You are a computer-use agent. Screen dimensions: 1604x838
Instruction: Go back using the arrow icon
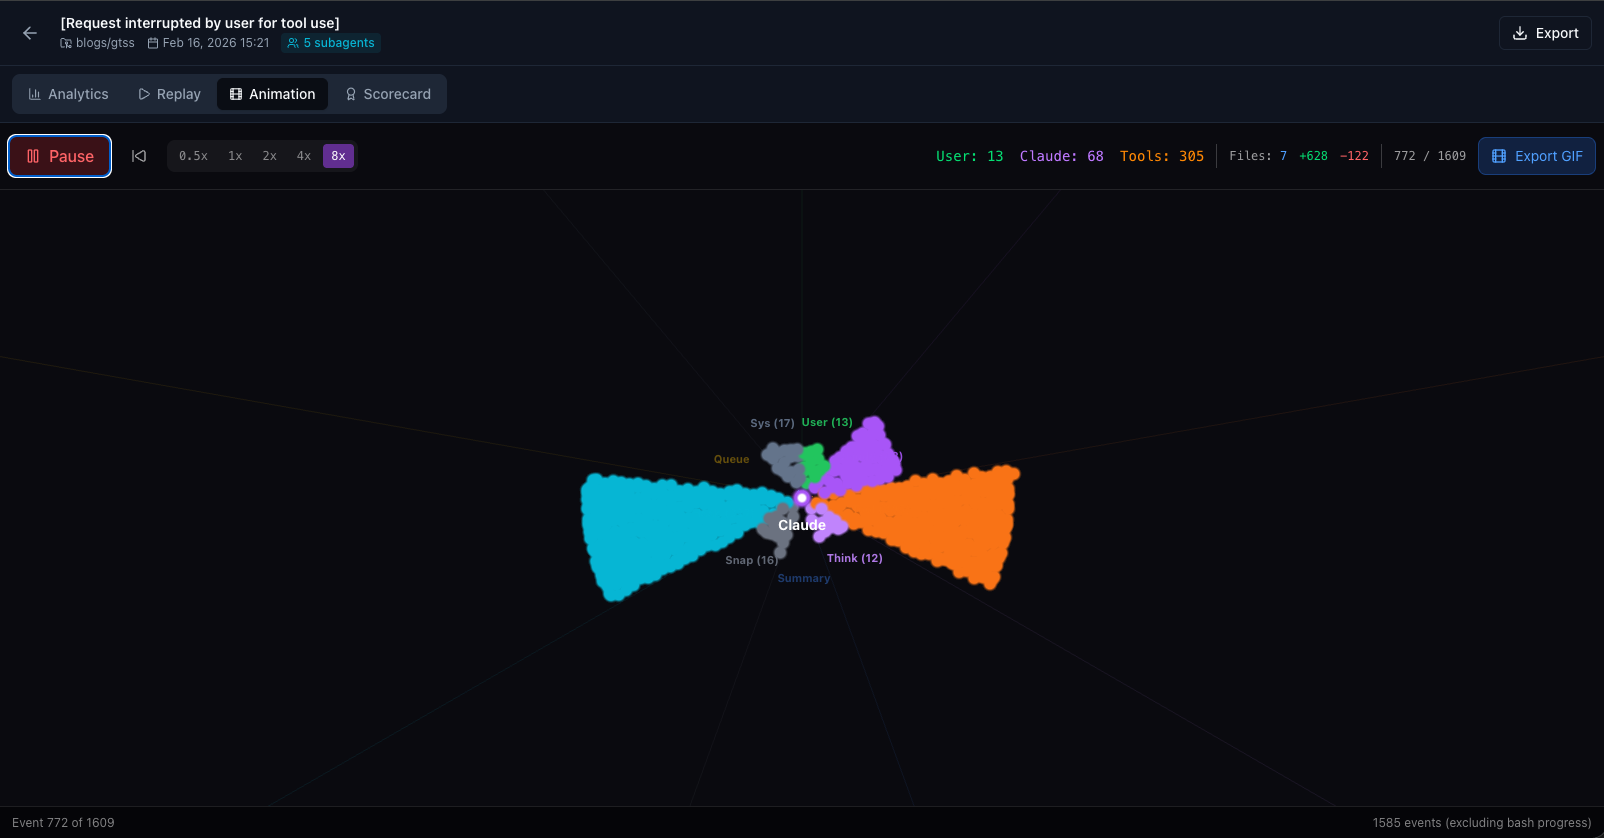(x=30, y=33)
